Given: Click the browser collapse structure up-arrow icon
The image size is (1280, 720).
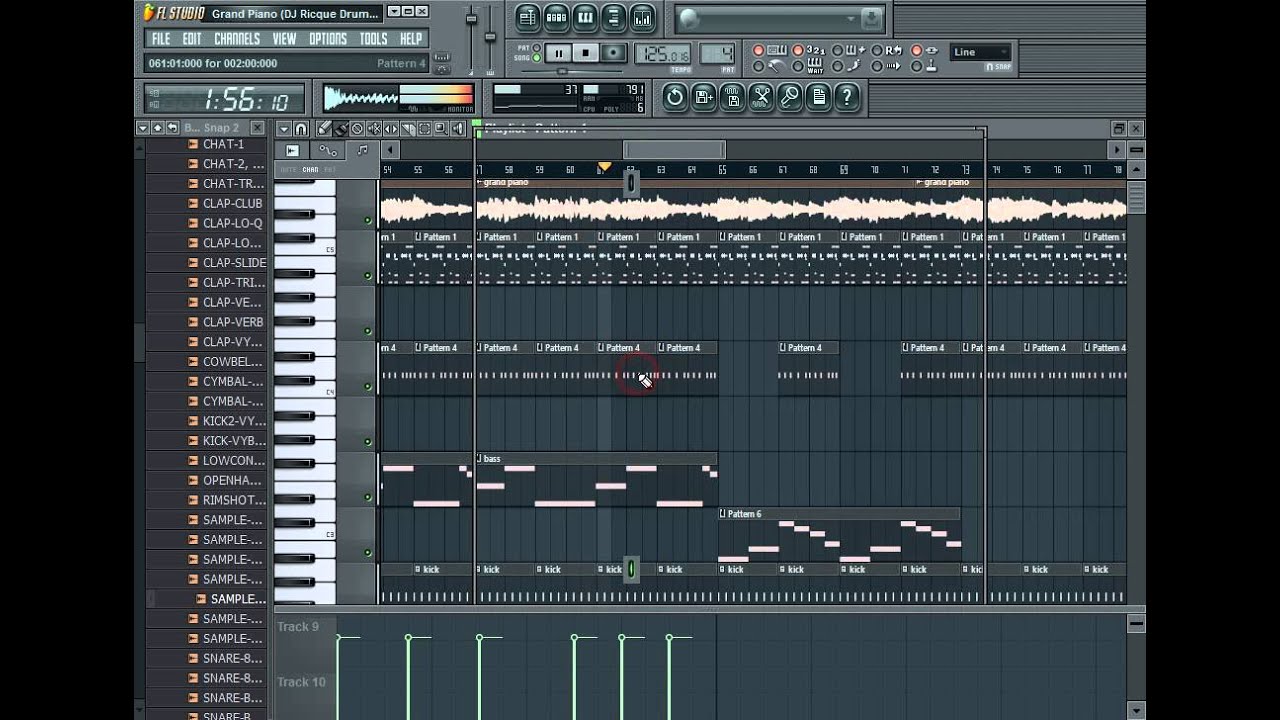Looking at the screenshot, I should click(x=158, y=128).
